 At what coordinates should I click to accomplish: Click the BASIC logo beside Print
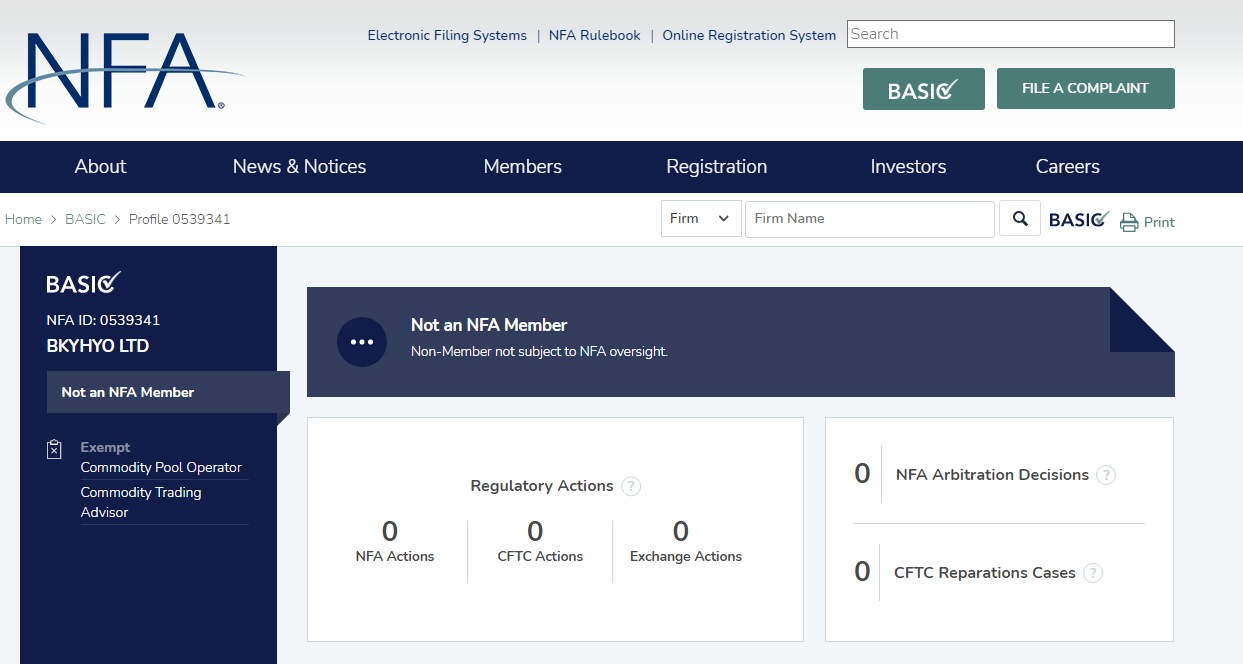coord(1079,219)
